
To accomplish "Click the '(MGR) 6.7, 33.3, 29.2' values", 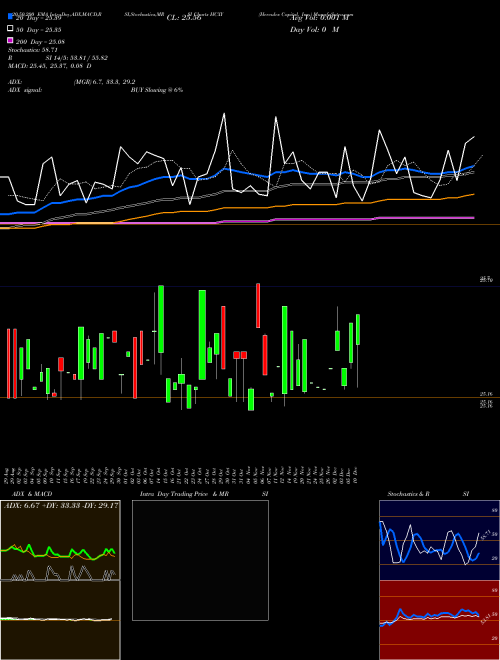I will 104,82.
